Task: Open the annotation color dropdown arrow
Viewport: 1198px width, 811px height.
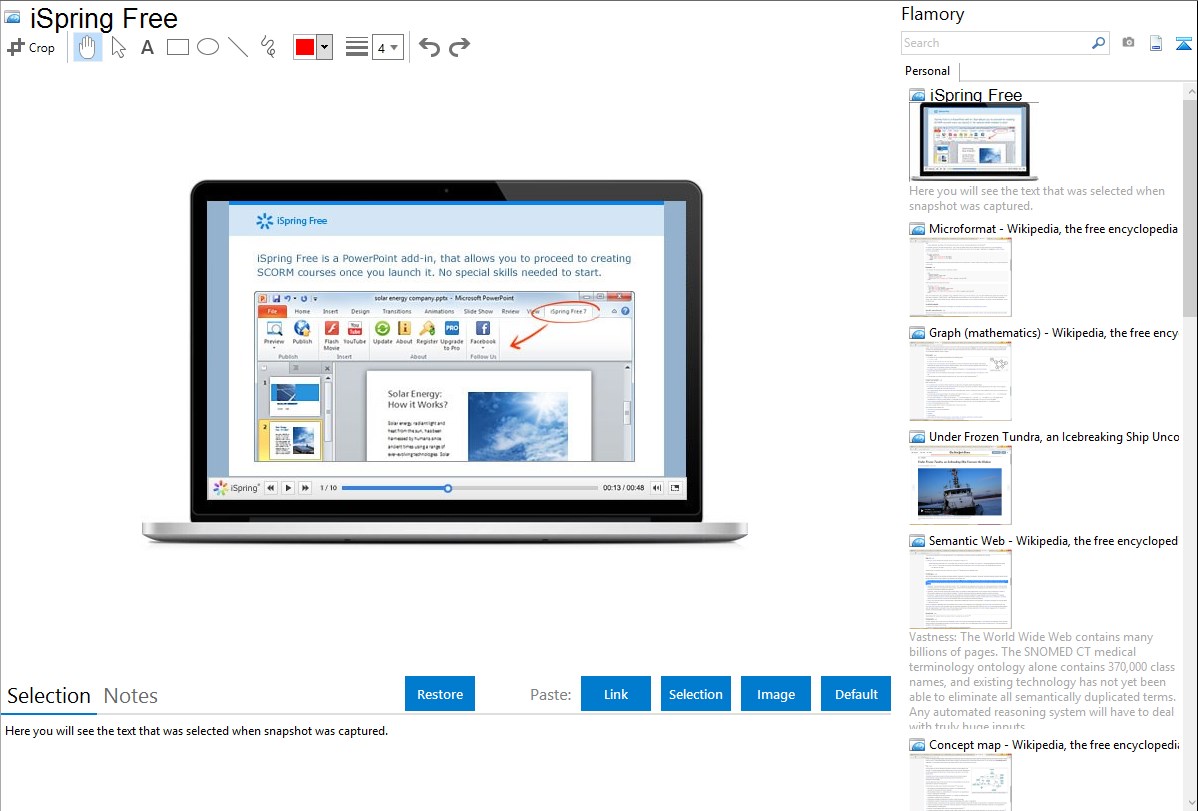Action: [x=325, y=47]
